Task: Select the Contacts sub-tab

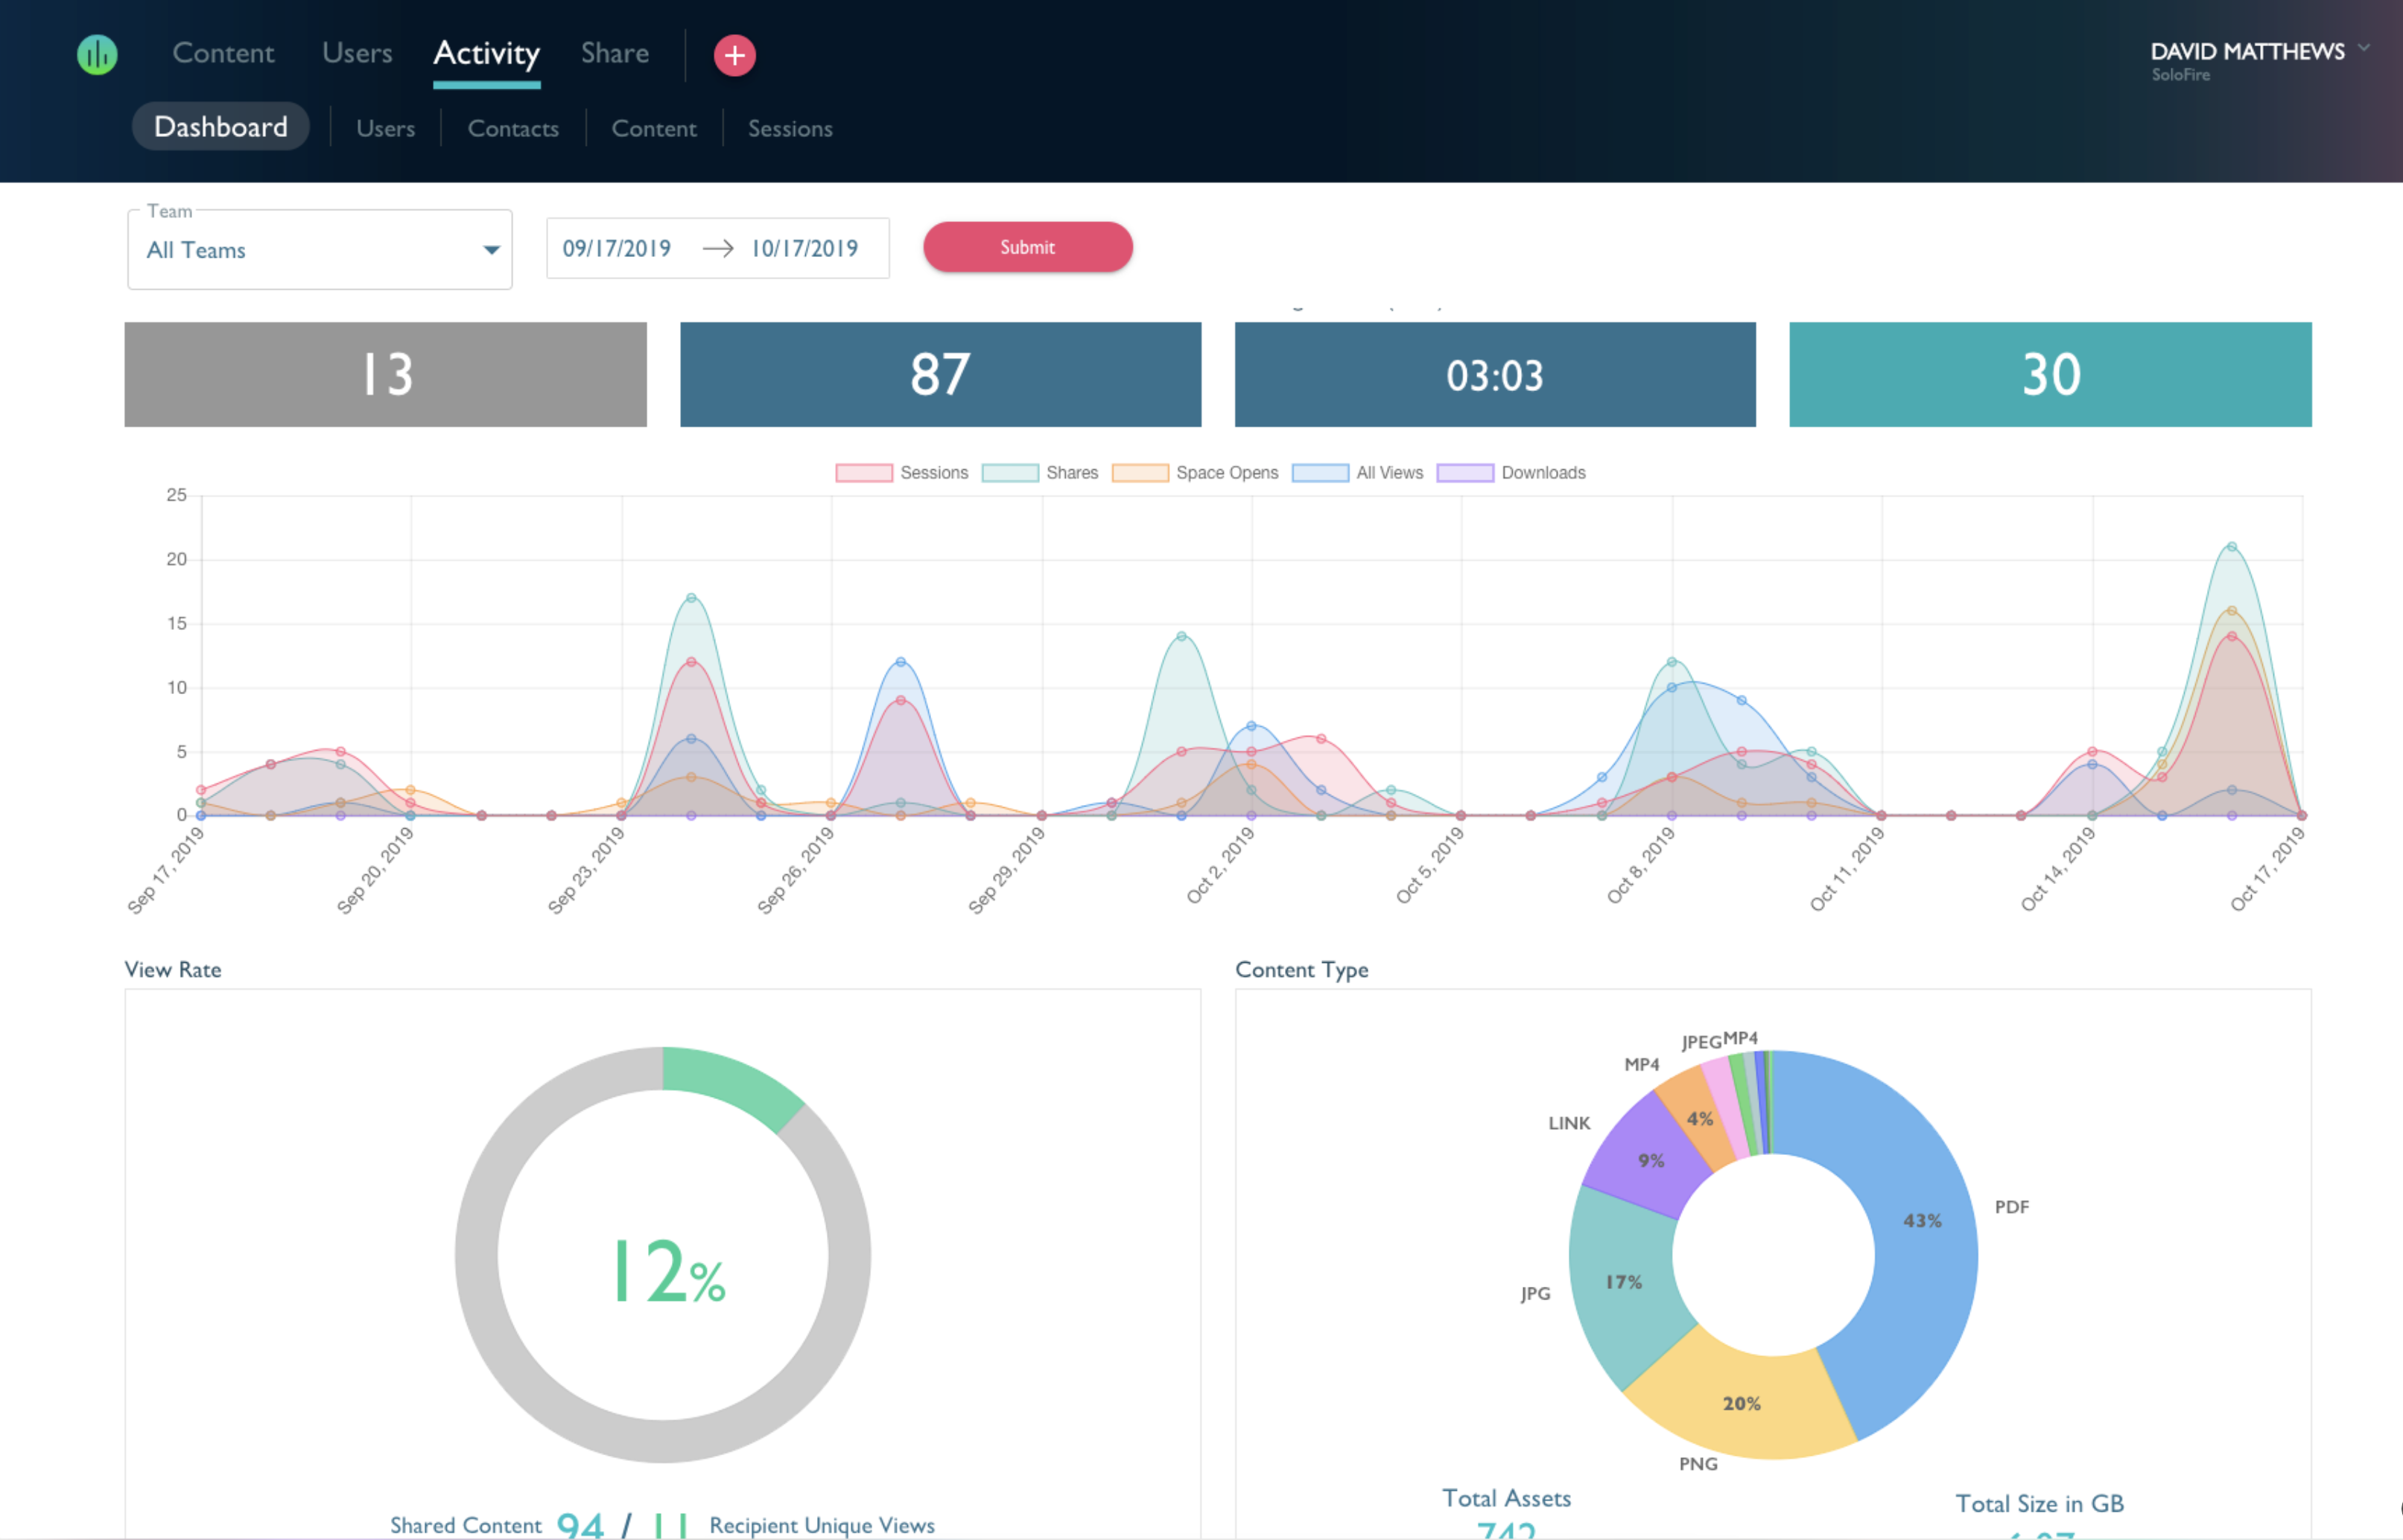Action: (513, 129)
